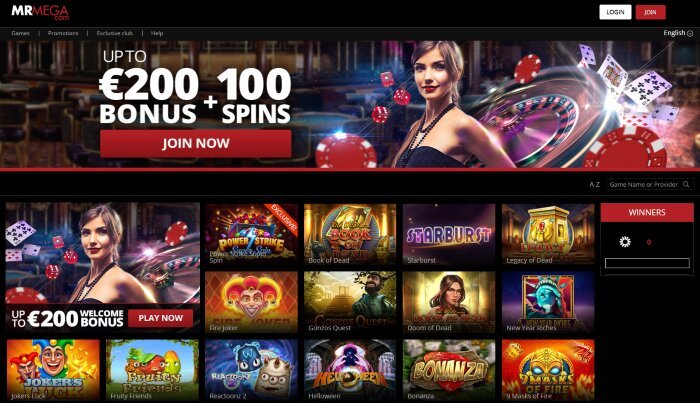Click the MrMega.com logo
This screenshot has height=403, width=700.
click(x=40, y=12)
